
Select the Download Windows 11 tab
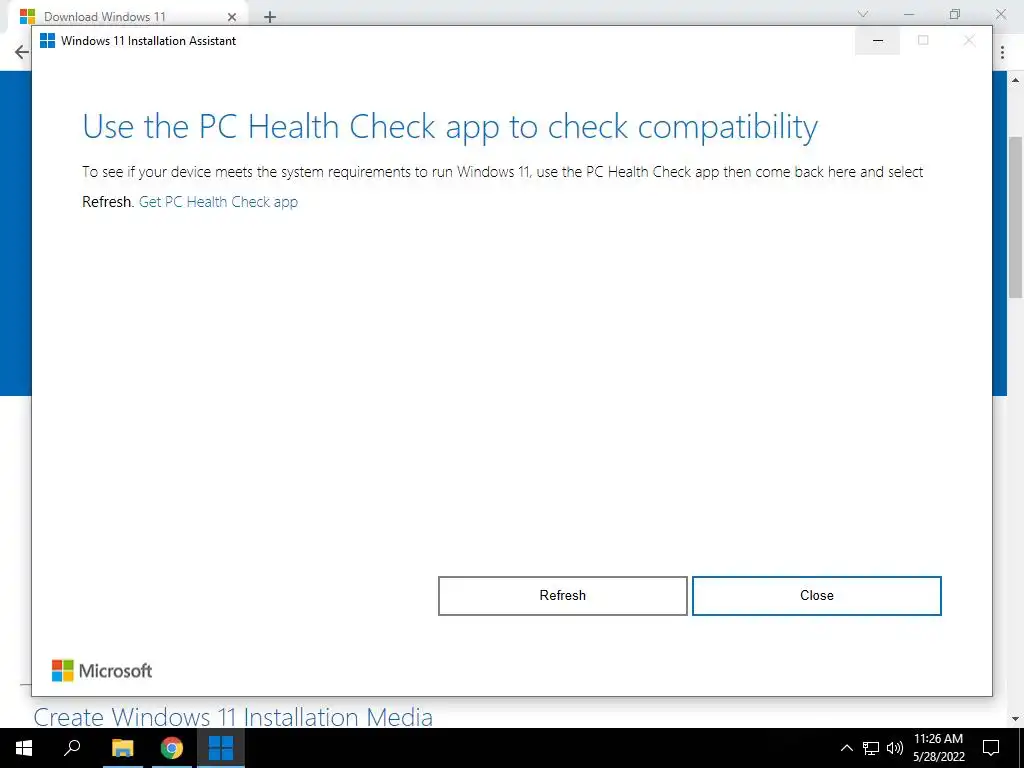[127, 16]
